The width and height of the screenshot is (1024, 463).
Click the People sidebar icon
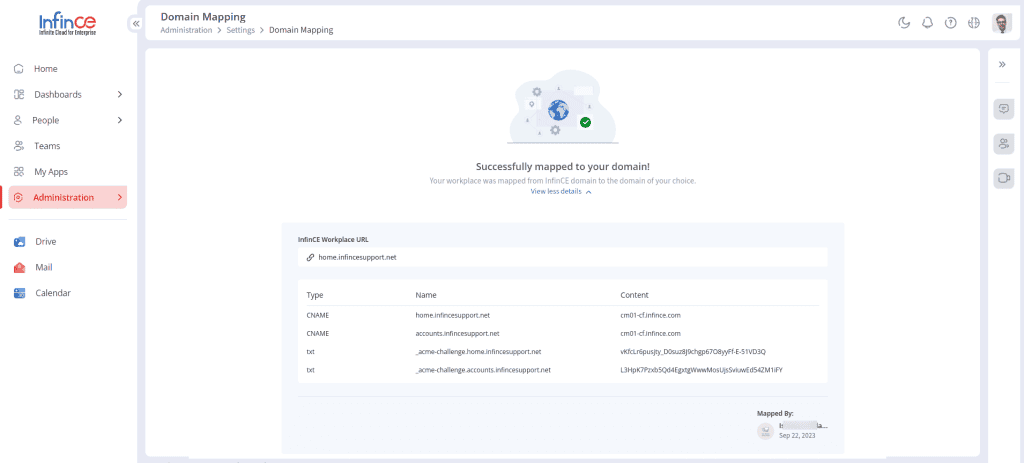(18, 120)
